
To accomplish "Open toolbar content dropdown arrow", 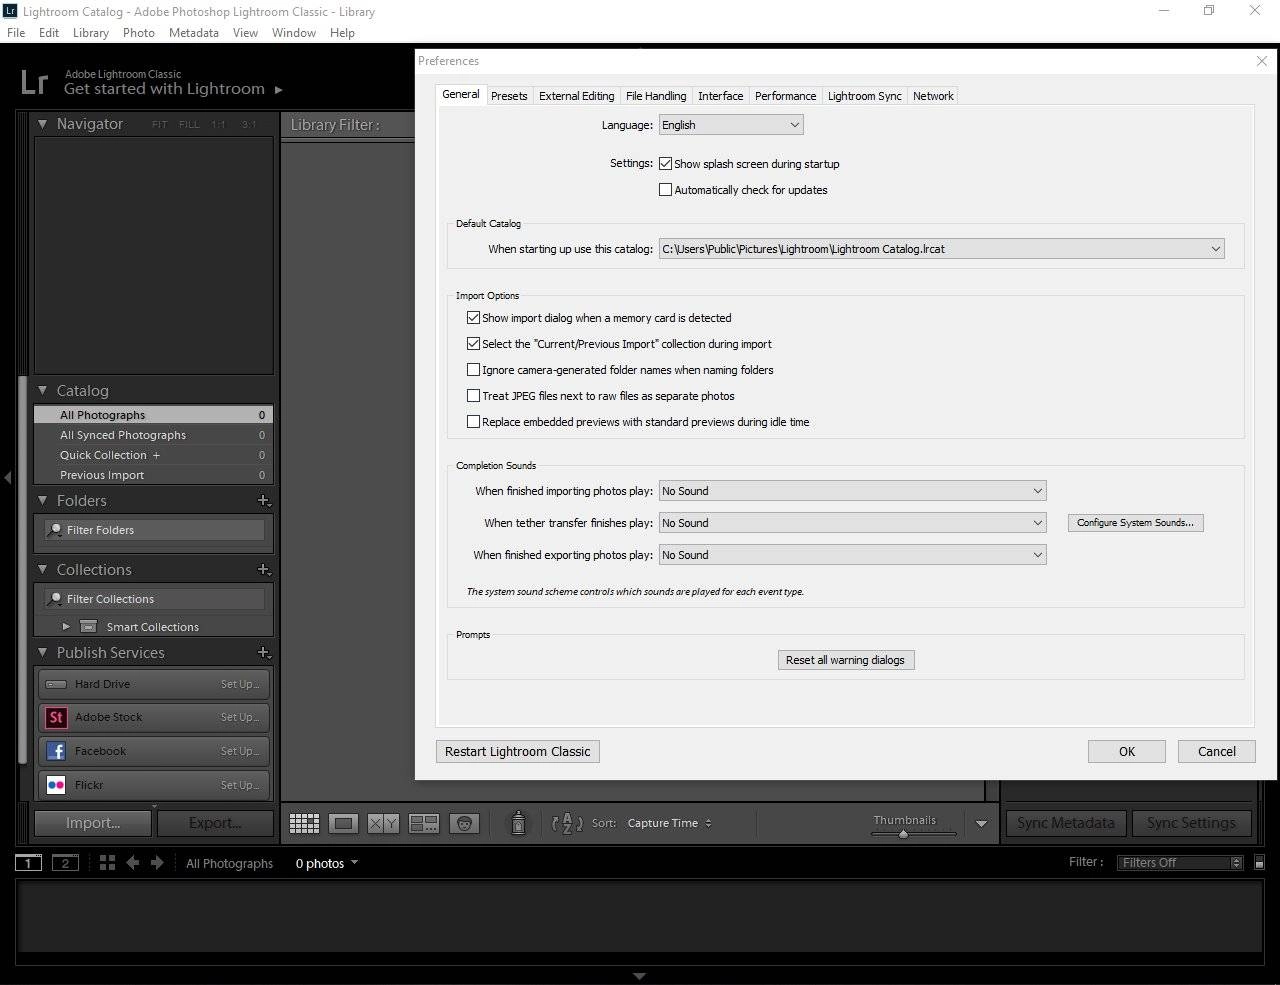I will pos(981,824).
